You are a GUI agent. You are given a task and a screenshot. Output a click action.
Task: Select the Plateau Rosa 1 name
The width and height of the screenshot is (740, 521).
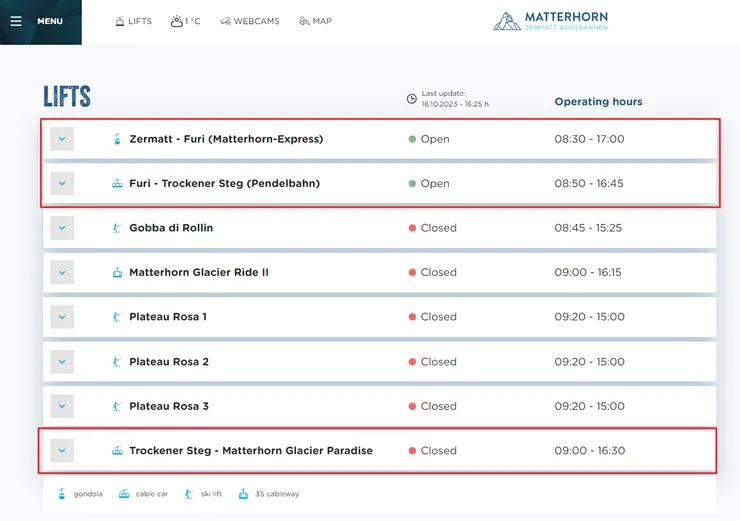(x=168, y=317)
